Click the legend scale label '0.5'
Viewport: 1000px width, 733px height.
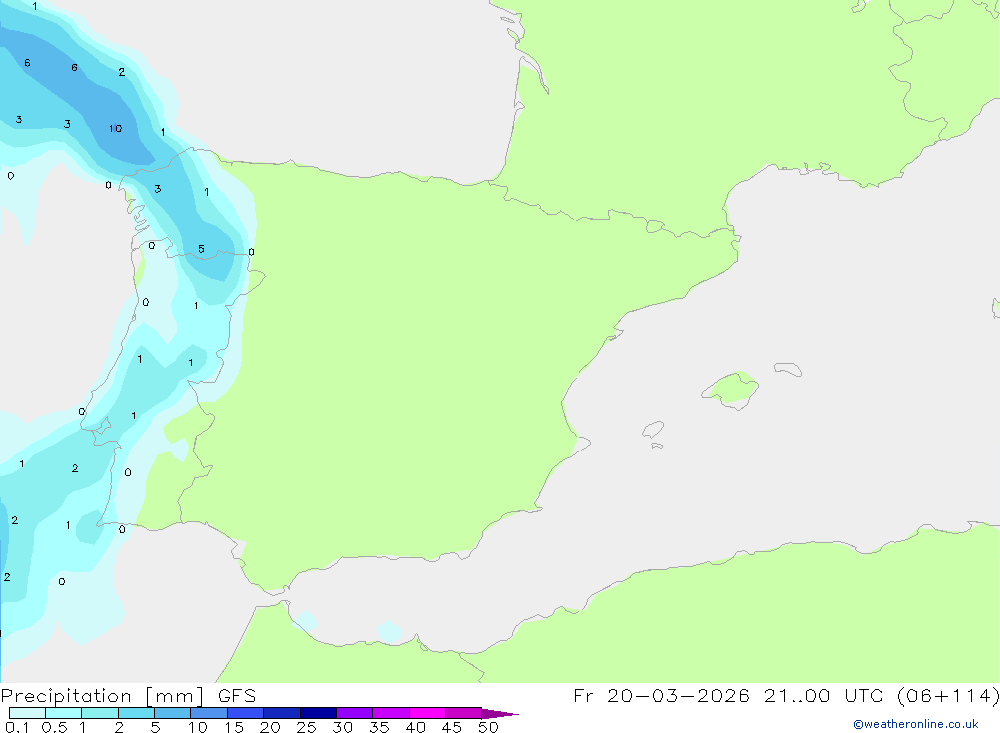click(54, 727)
